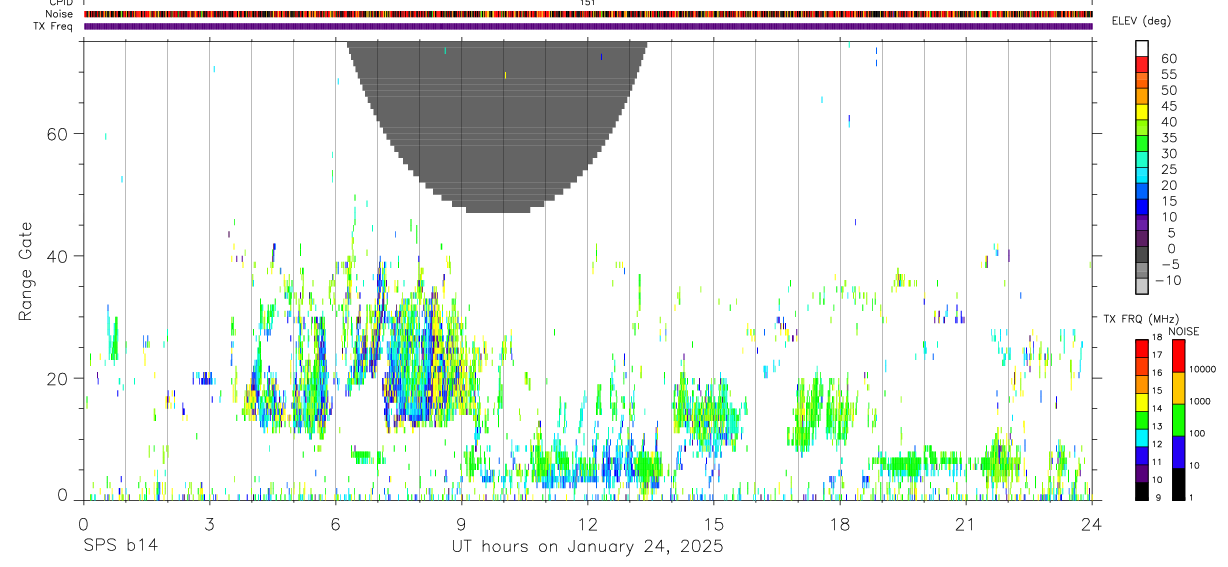Viewport: 1228px width, 567px height.
Task: Select the blue segment of the NOISE color bar
Action: pos(1178,451)
